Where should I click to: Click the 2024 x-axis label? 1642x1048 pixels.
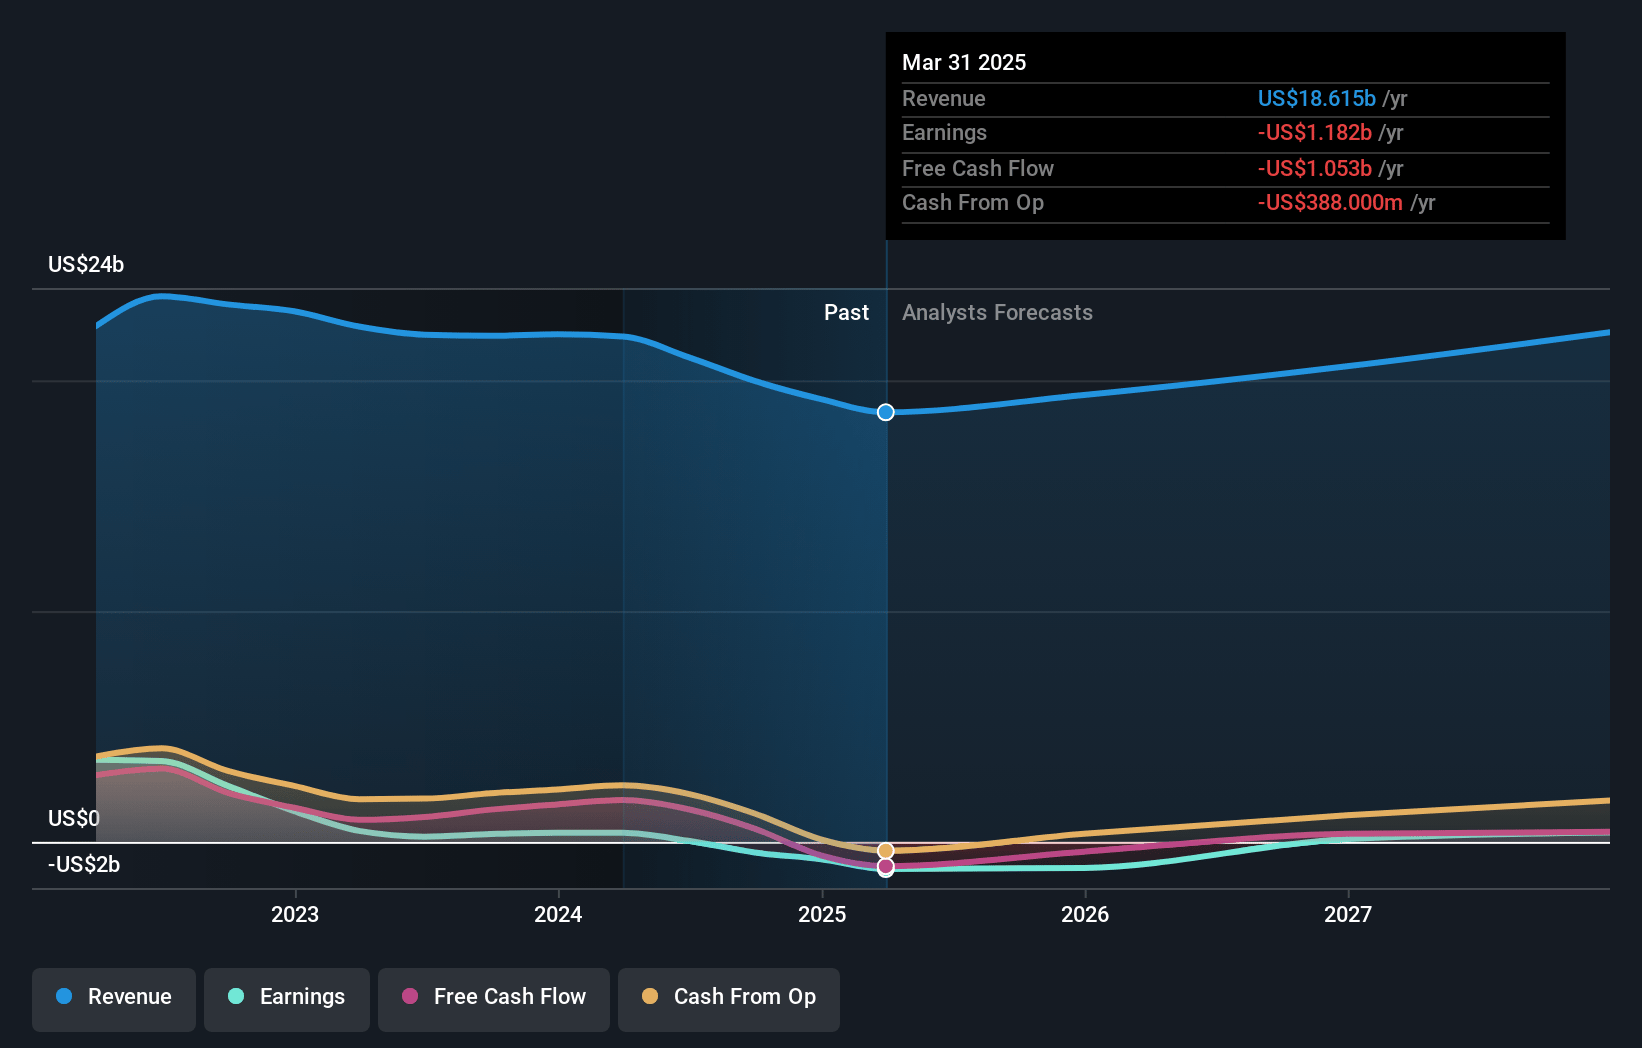[558, 914]
